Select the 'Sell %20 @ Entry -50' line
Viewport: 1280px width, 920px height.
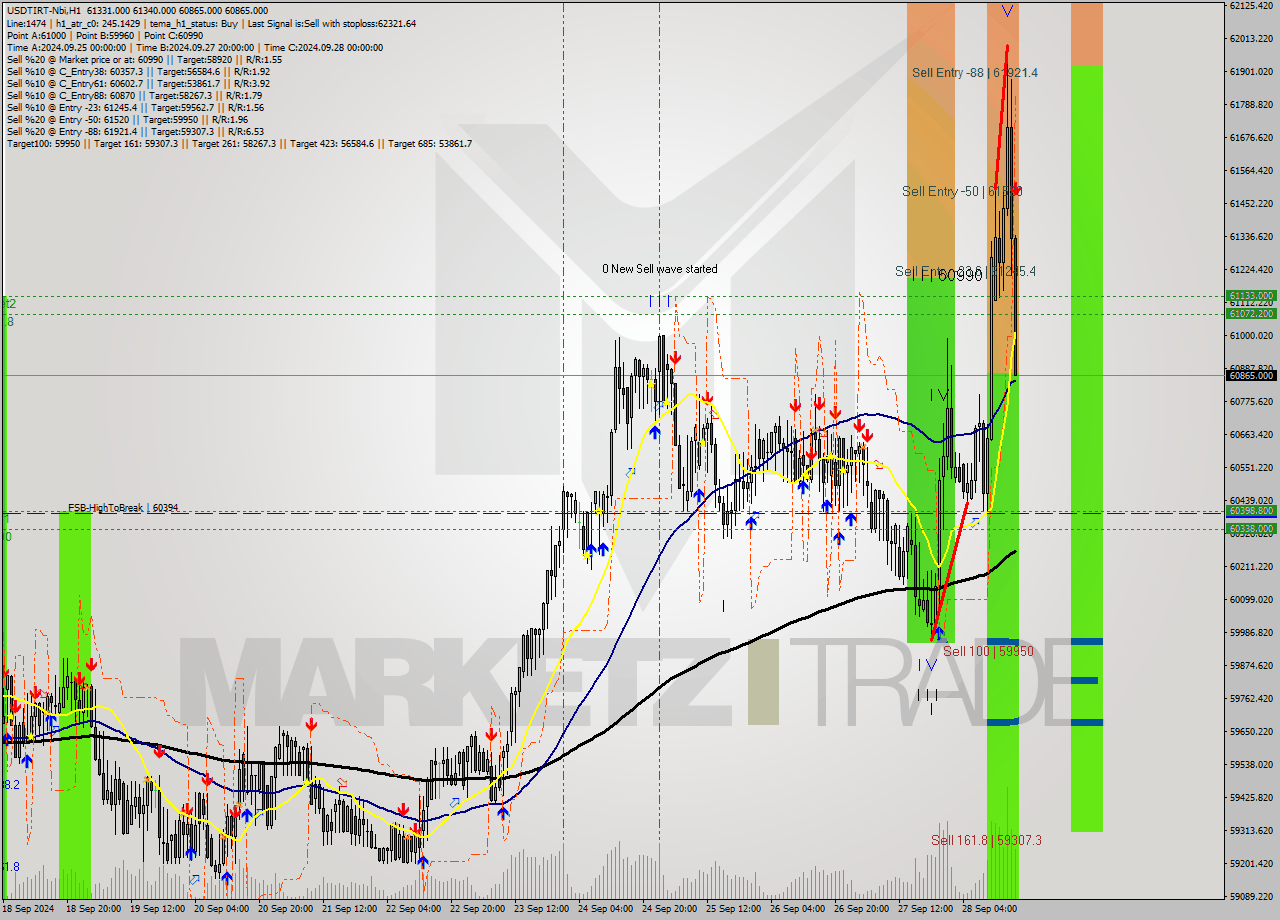pyautogui.click(x=128, y=119)
